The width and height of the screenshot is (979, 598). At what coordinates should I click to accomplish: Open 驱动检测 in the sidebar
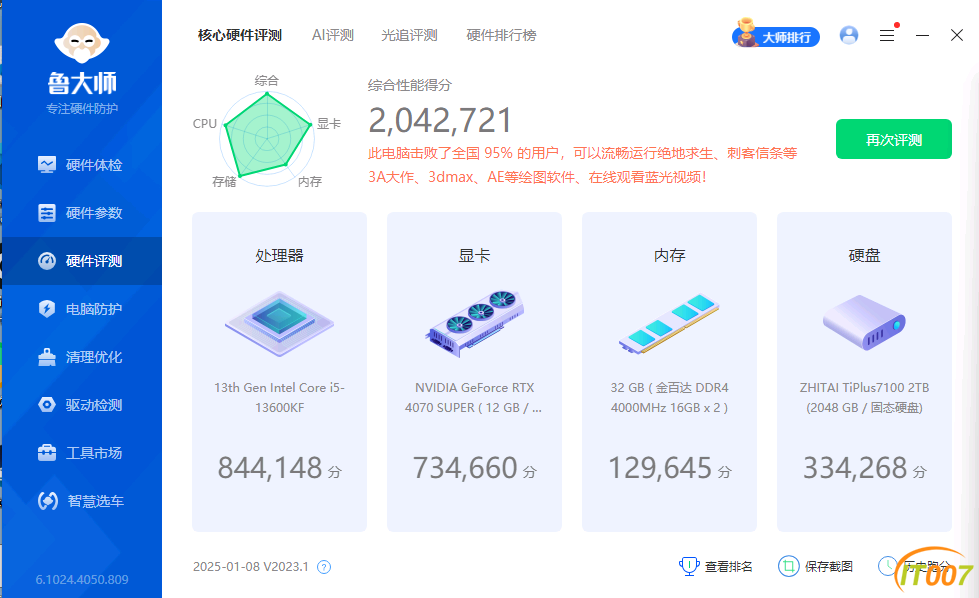point(81,405)
